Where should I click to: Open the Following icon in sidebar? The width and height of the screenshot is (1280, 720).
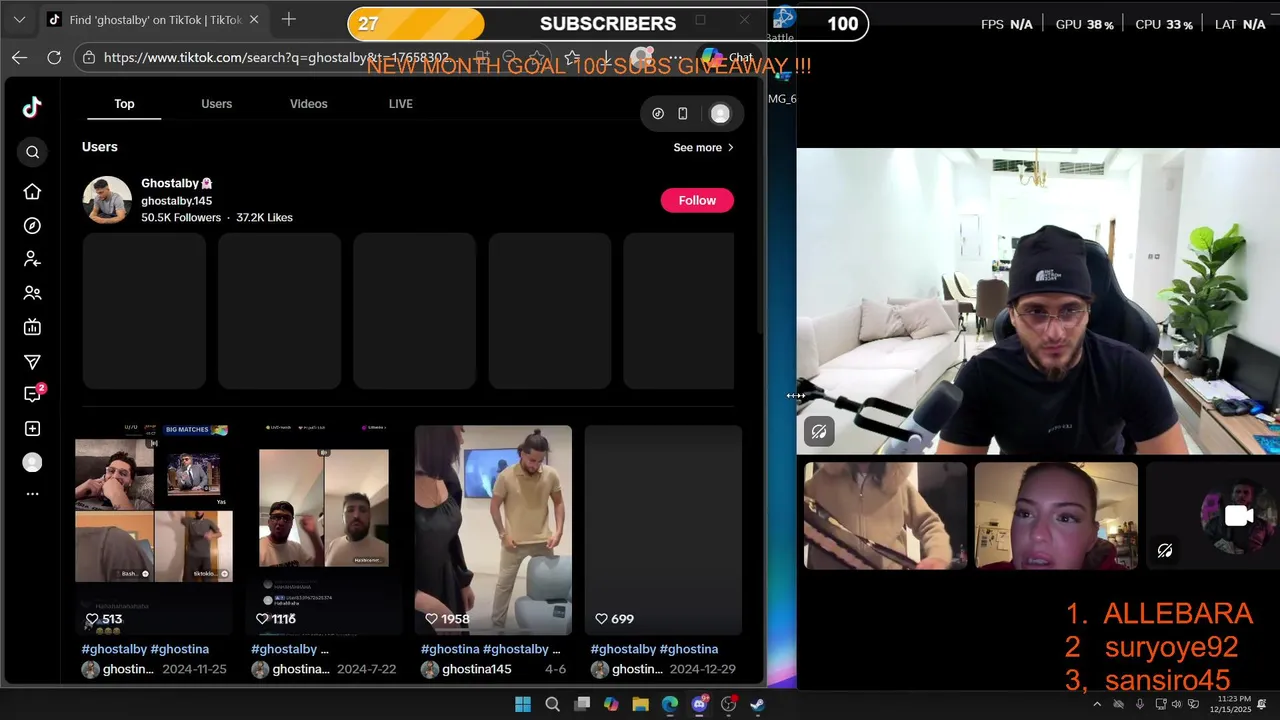(32, 259)
